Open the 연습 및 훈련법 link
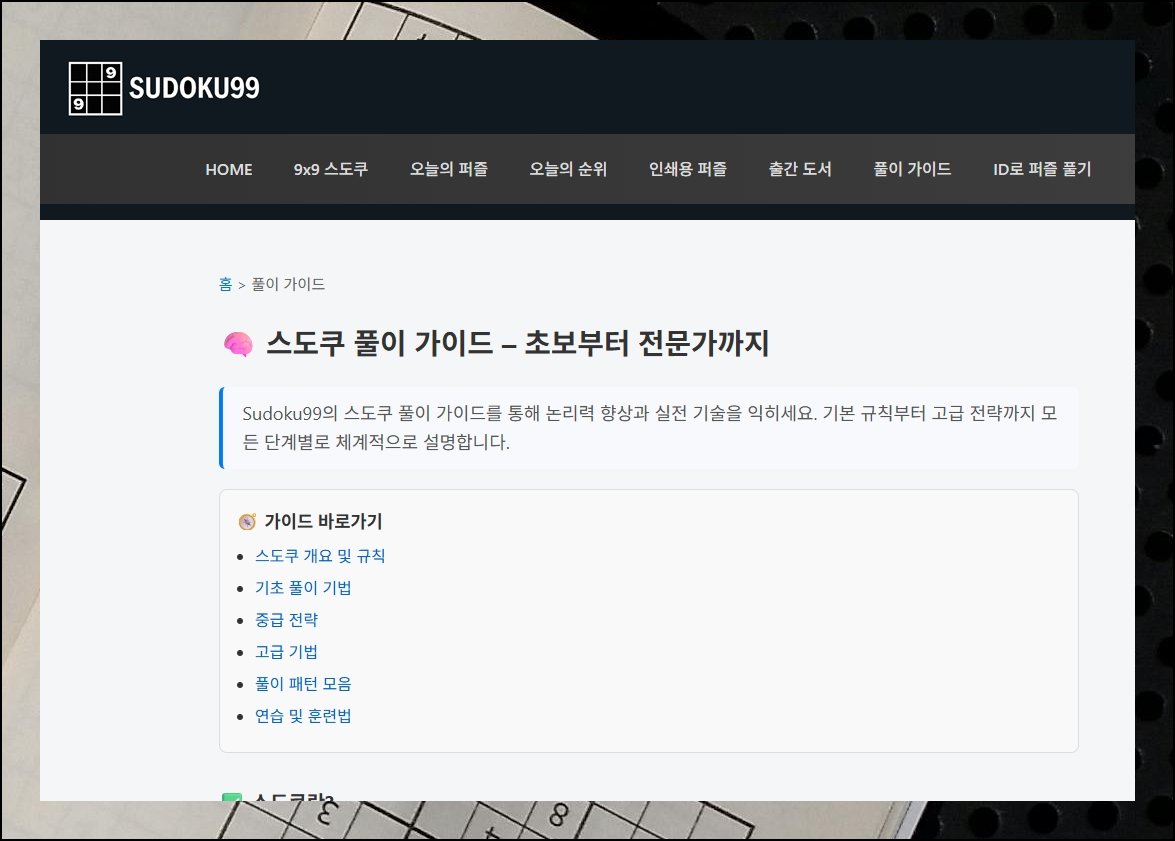The height and width of the screenshot is (841, 1175). [x=303, y=717]
